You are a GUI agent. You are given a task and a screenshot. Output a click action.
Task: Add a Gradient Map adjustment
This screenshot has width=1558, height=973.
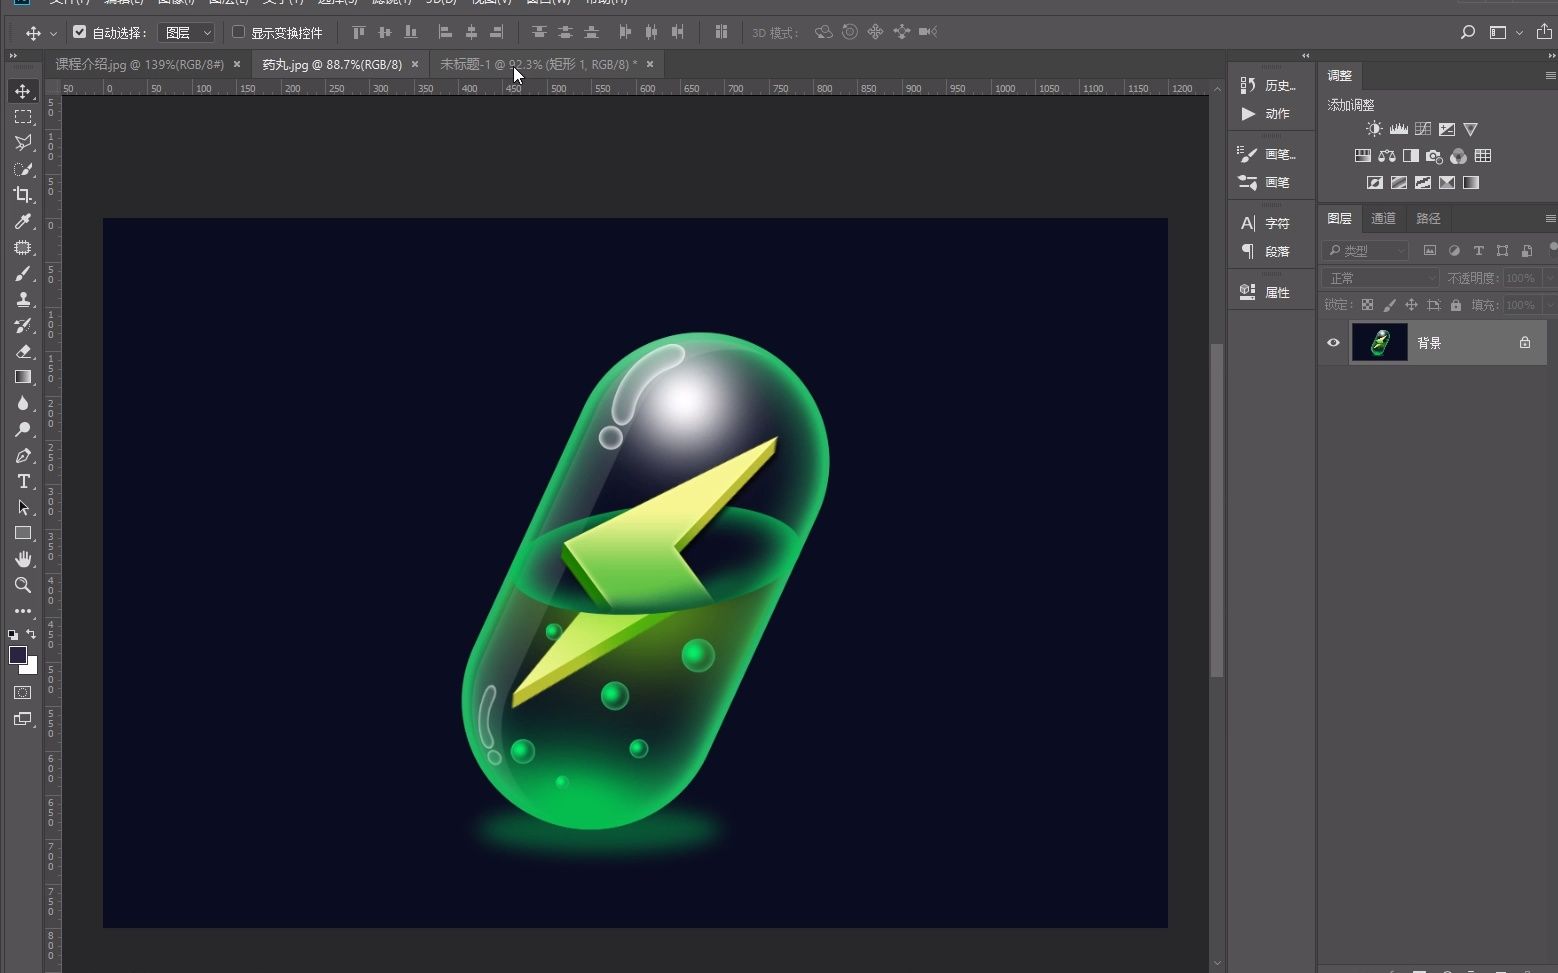click(1470, 183)
